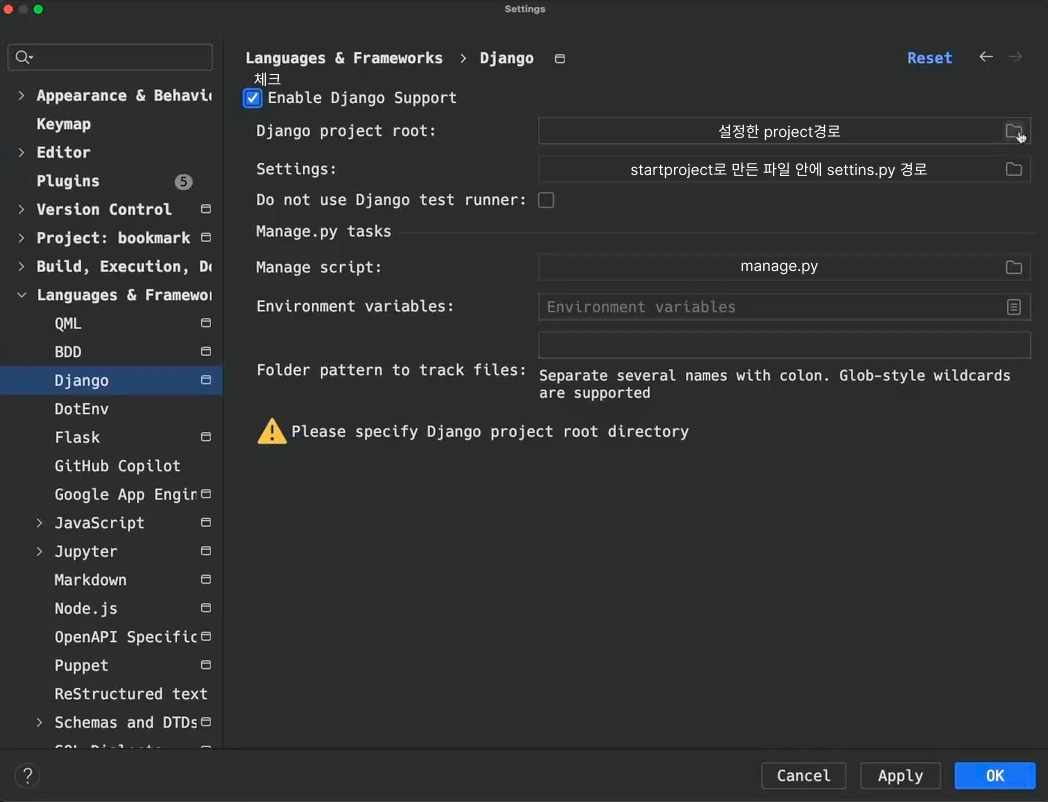Expand Build, Execution, Deployment section
The image size is (1048, 802).
21,266
